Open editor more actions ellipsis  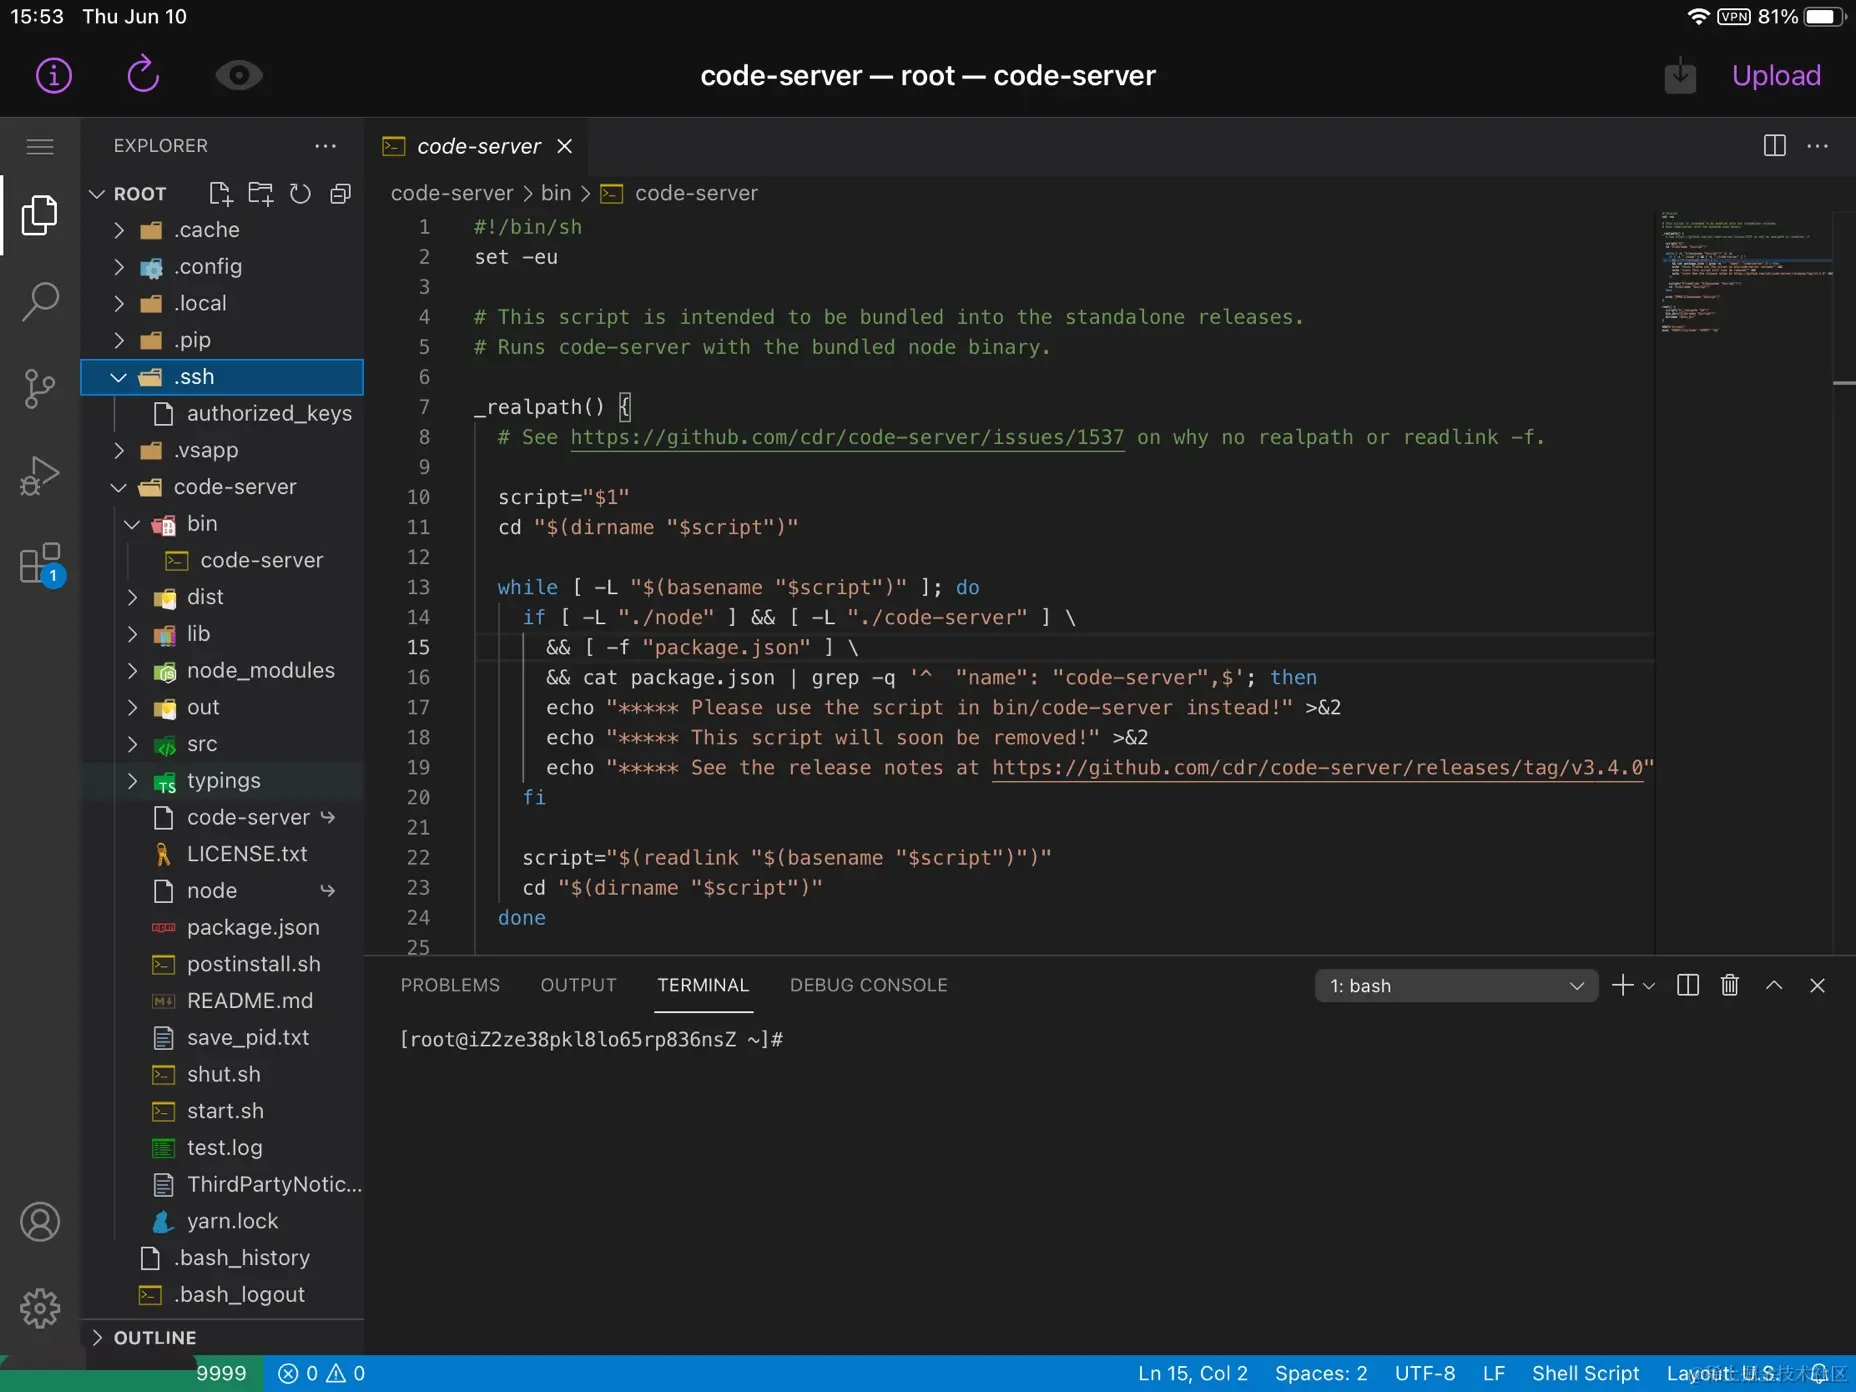(1818, 146)
